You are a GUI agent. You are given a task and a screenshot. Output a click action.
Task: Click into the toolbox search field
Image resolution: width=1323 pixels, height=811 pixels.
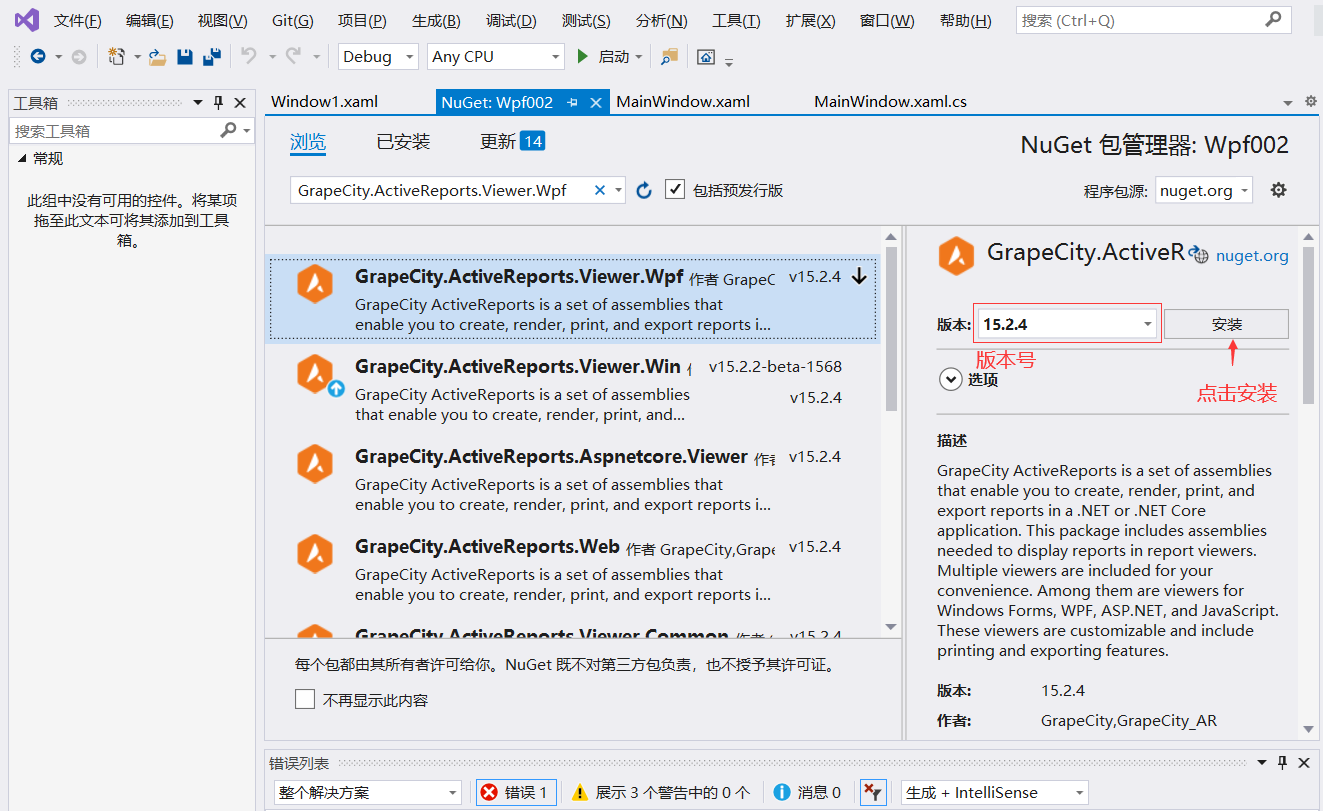point(114,130)
